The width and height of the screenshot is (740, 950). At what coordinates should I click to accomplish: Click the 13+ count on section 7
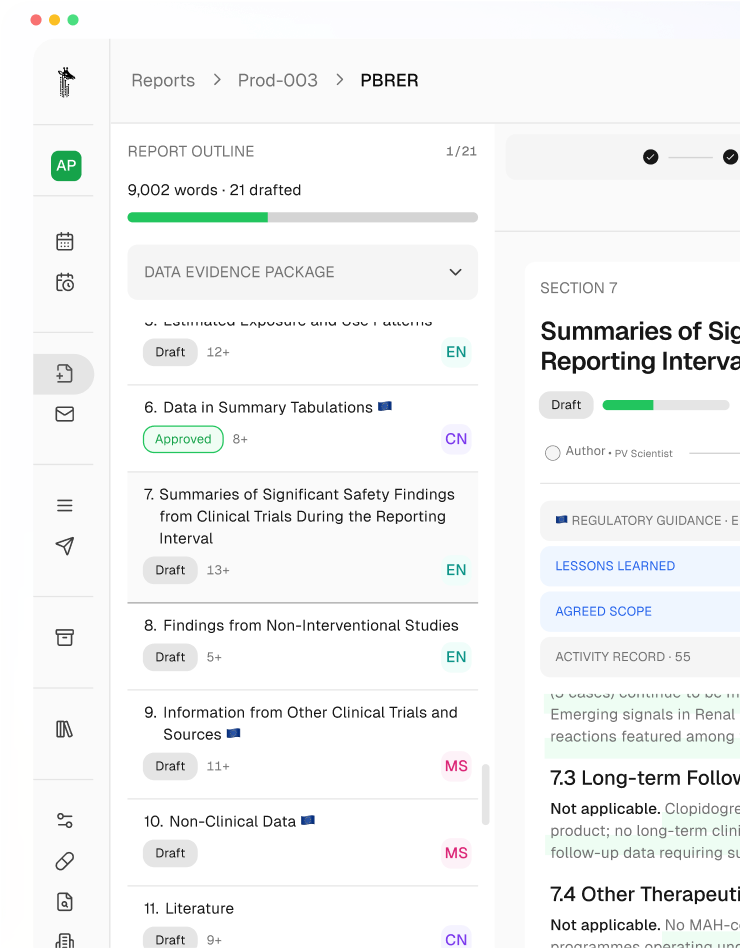coord(218,570)
